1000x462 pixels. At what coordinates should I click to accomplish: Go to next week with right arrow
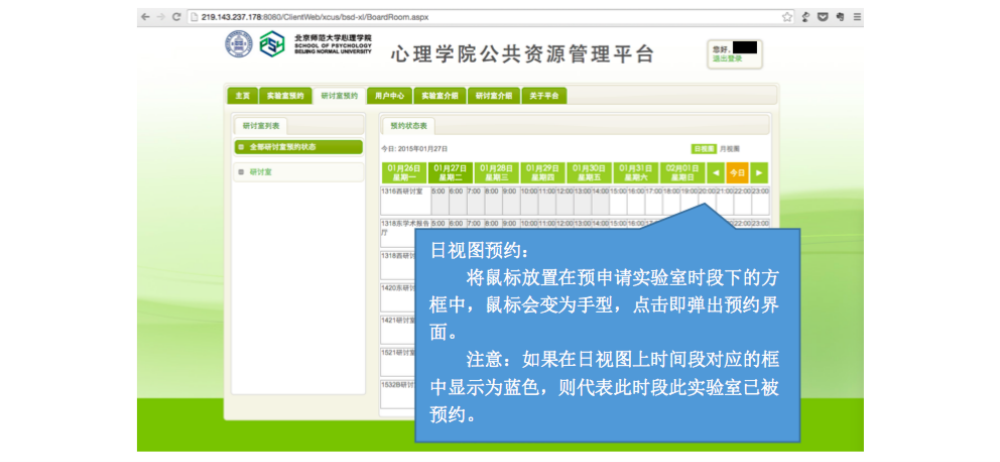(x=759, y=173)
